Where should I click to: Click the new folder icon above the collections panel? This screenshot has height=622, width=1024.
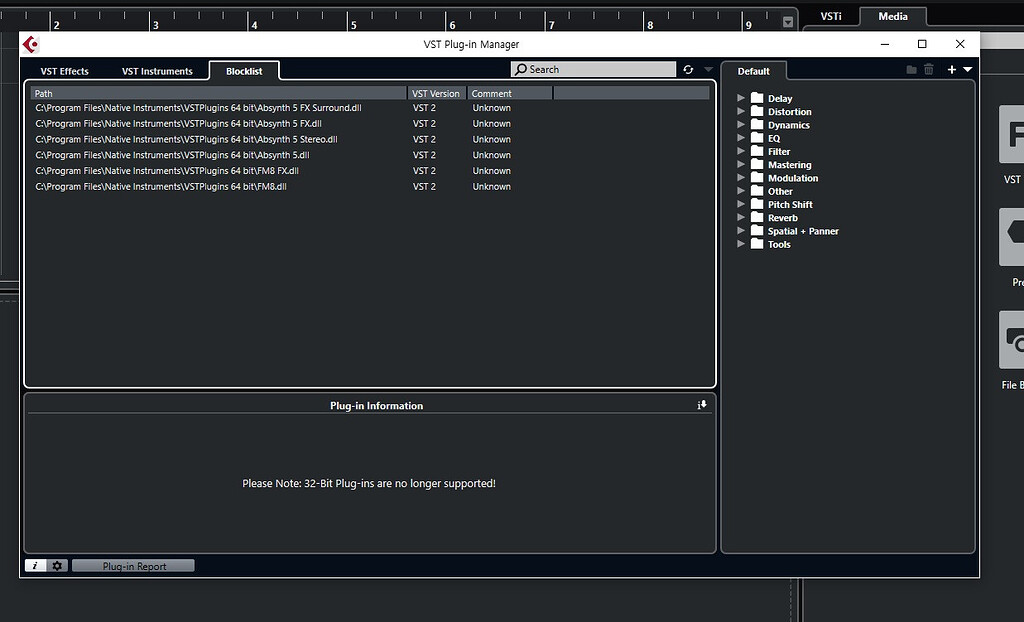[x=912, y=69]
